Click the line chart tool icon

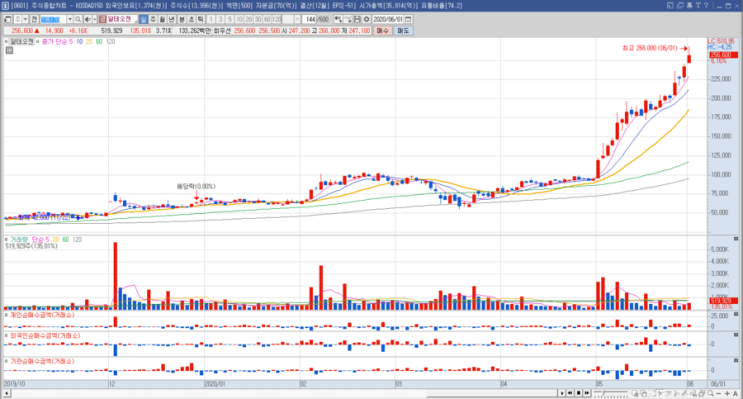[x=348, y=19]
